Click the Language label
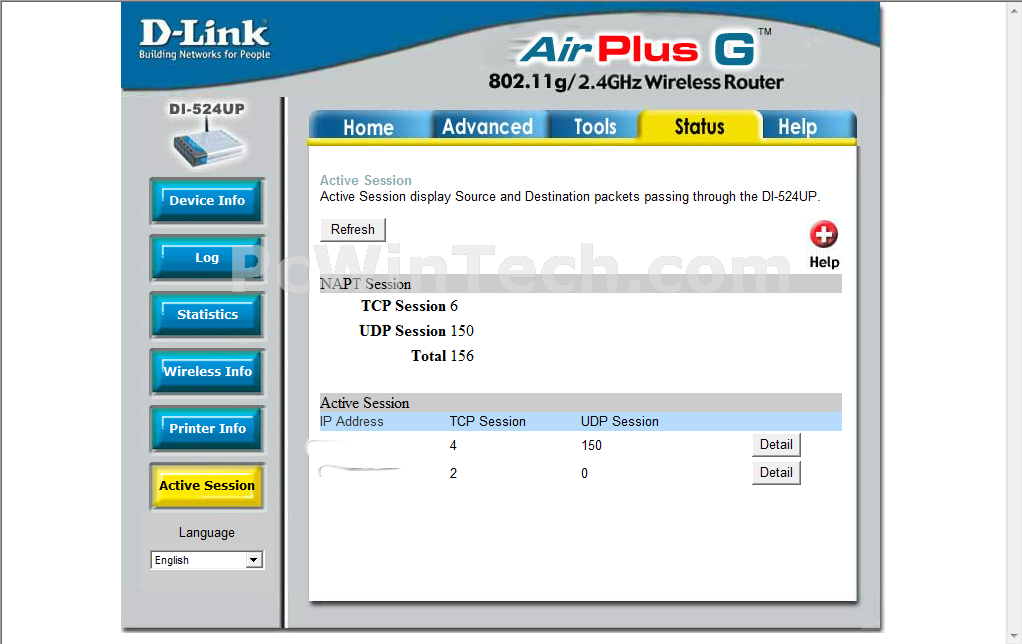1022x644 pixels. coord(207,533)
